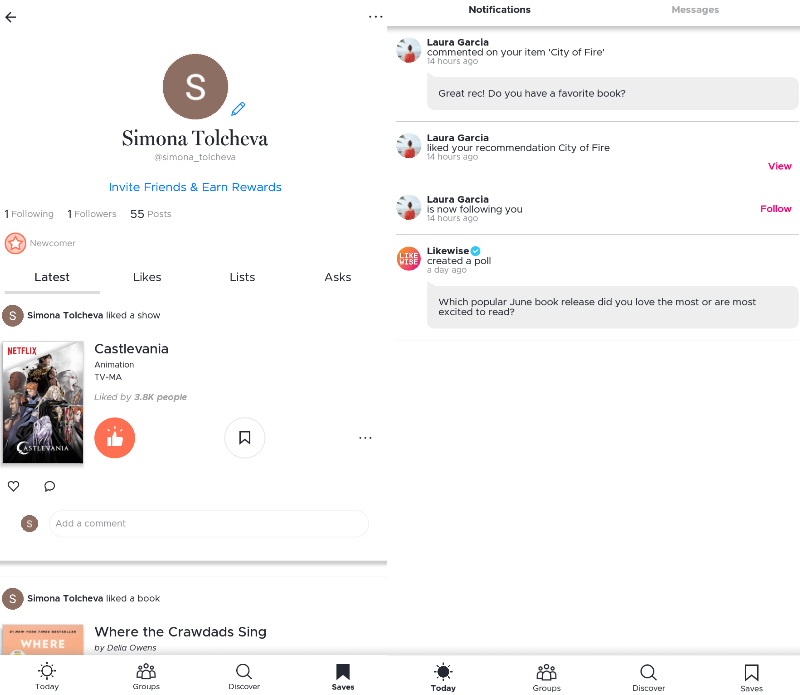
Task: Go back using the arrow on profile screen
Action: 11,17
